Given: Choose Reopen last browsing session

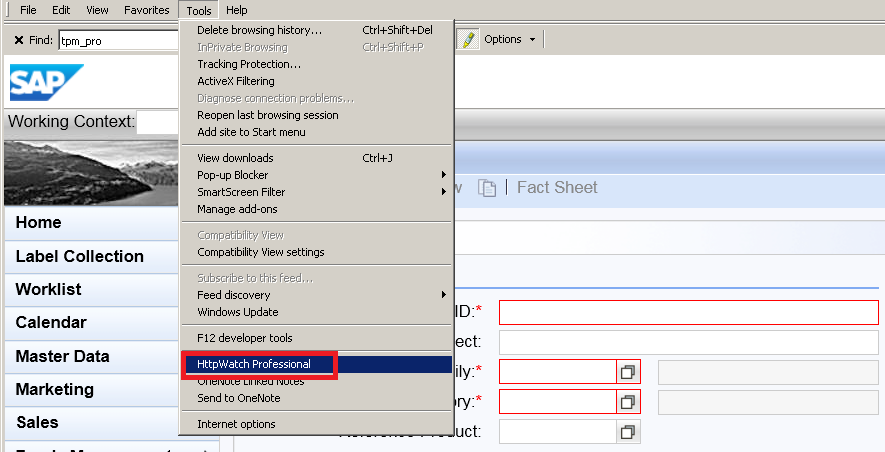Looking at the screenshot, I should click(x=316, y=115).
